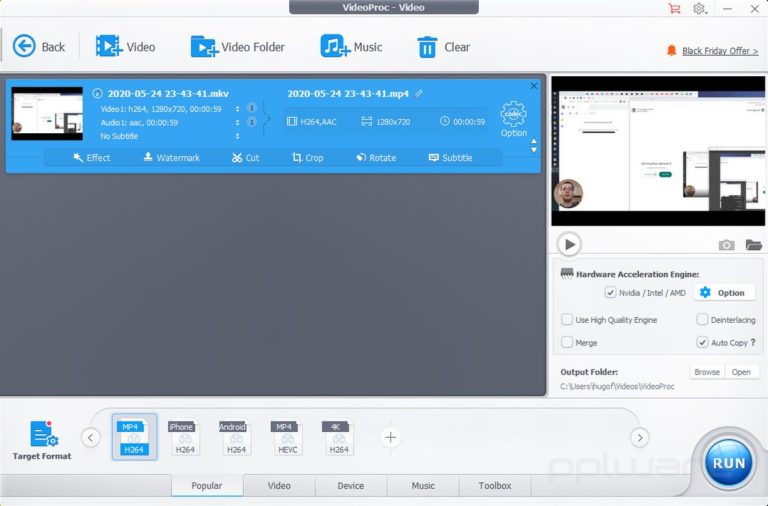Clear the file list

(443, 47)
